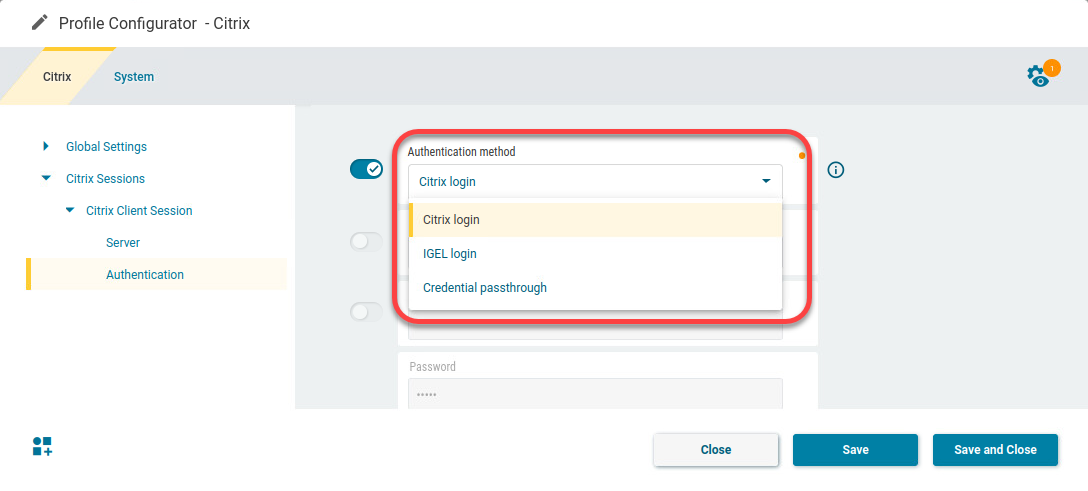Disable the Authentication method toggle
The width and height of the screenshot is (1088, 491).
pos(366,170)
